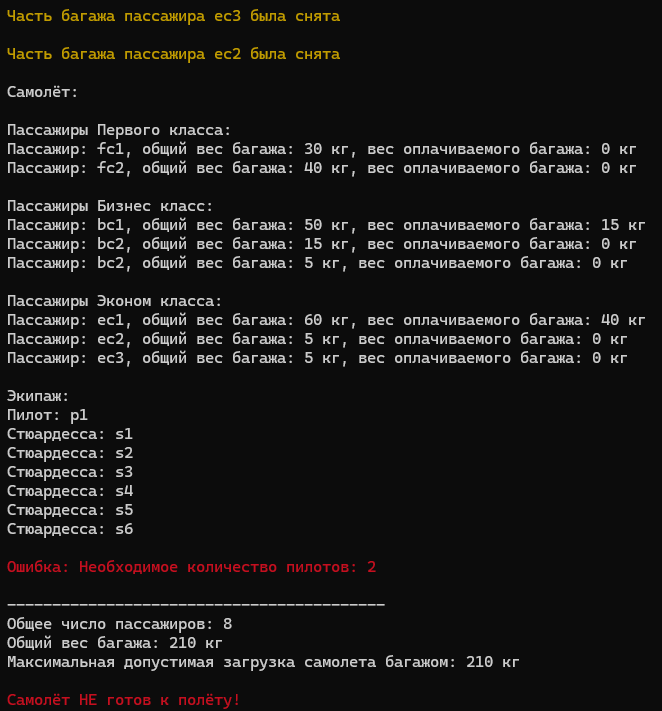Click the "Самолёт:" heading line

[x=43, y=92]
